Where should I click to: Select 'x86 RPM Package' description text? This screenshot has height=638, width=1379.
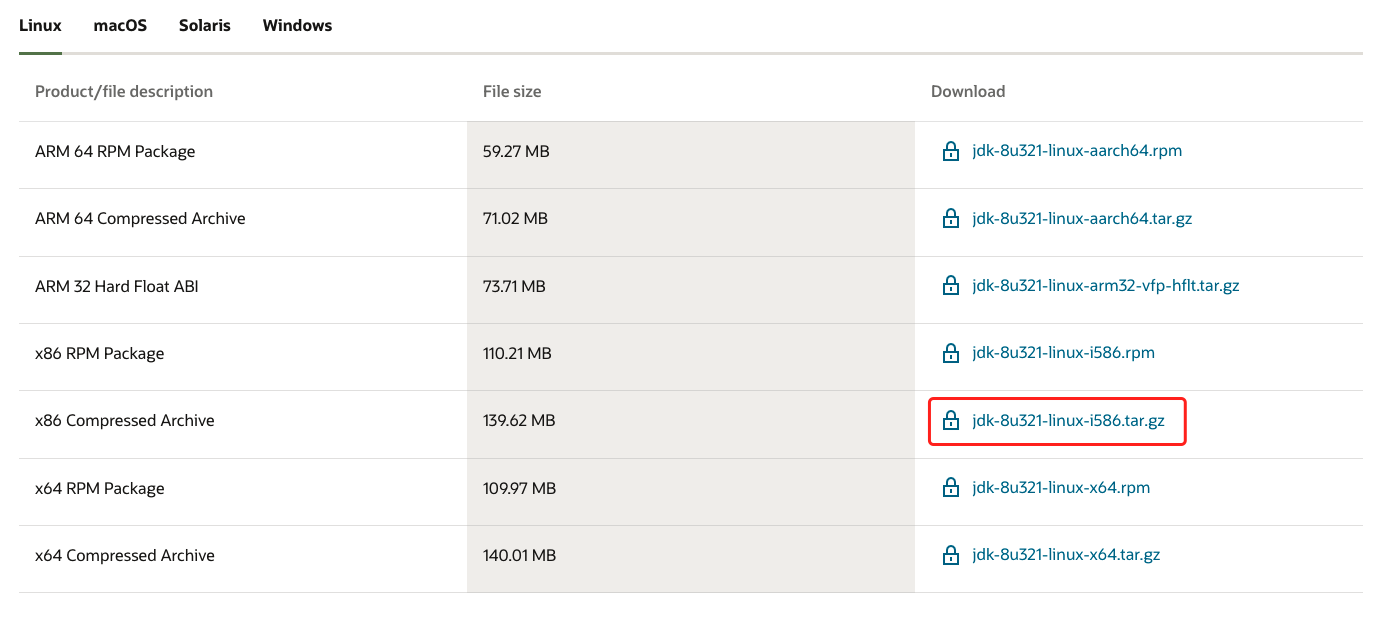[99, 354]
